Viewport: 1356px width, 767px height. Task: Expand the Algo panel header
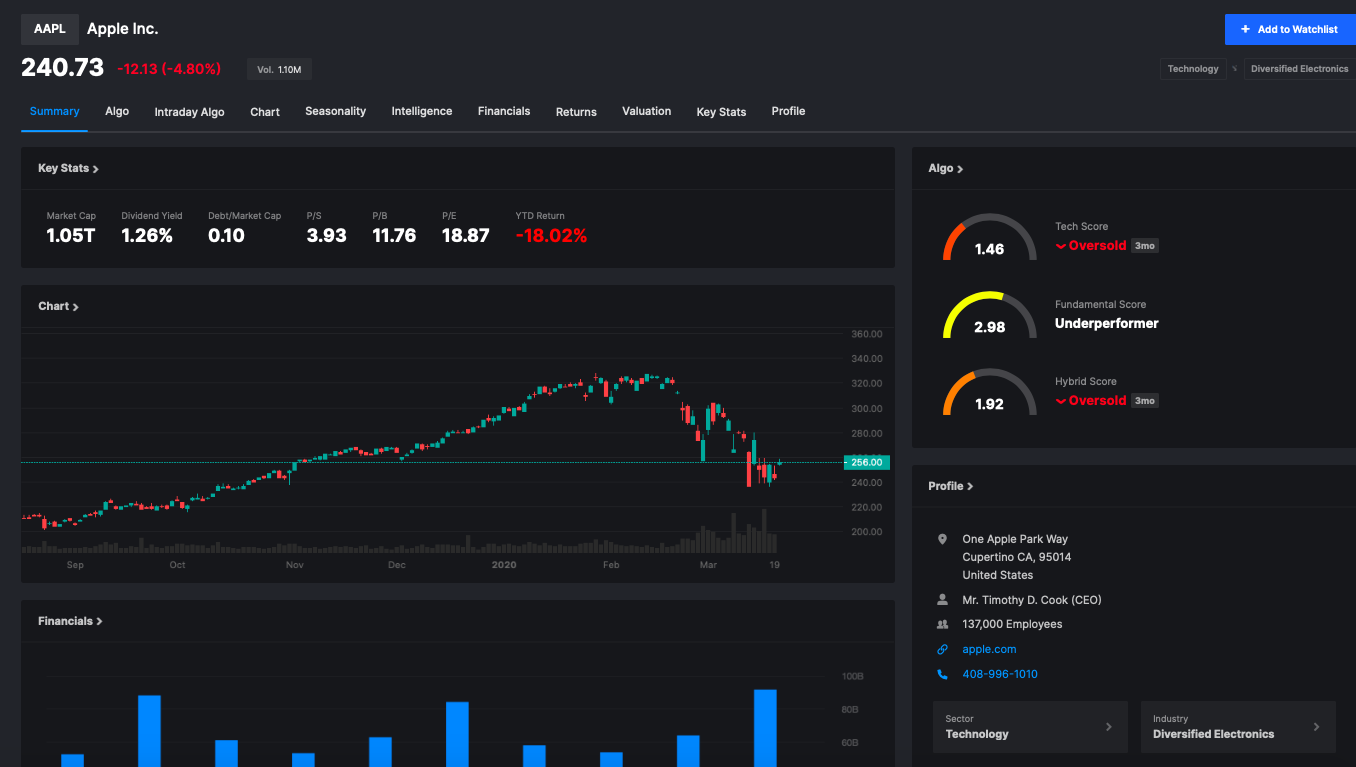point(945,168)
